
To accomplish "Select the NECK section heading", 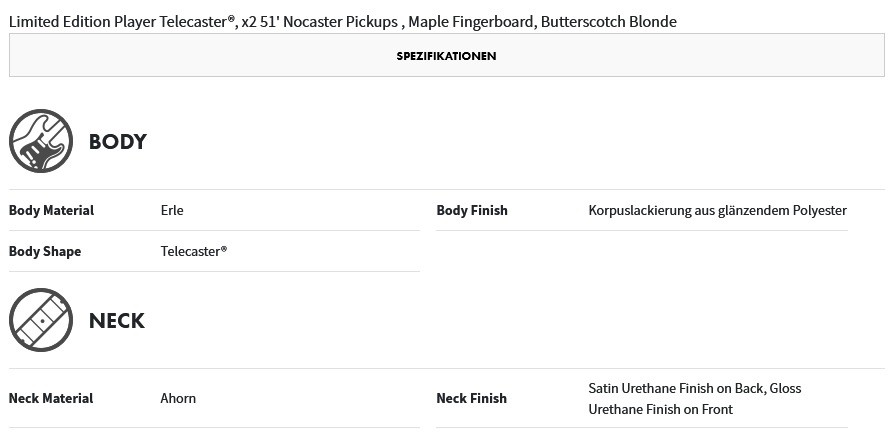I will click(117, 321).
